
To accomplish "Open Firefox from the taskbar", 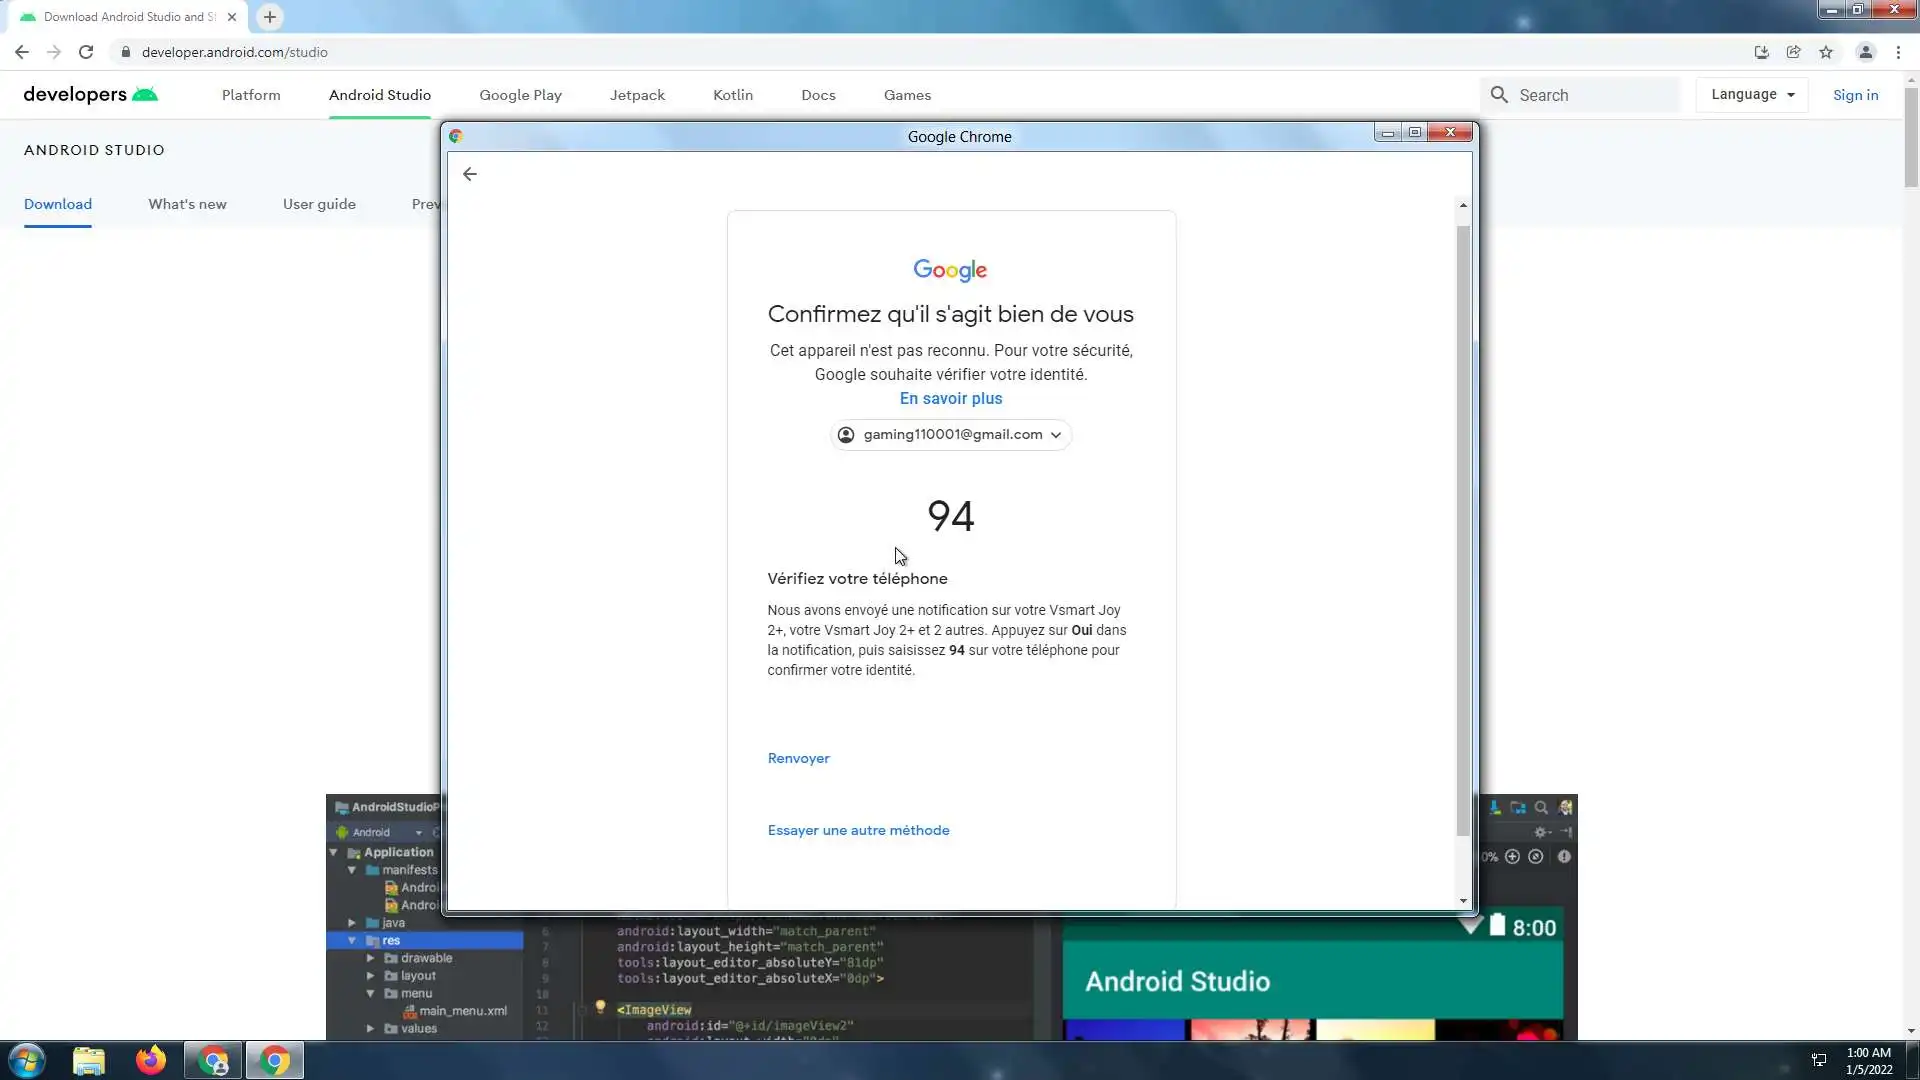I will [x=151, y=1060].
